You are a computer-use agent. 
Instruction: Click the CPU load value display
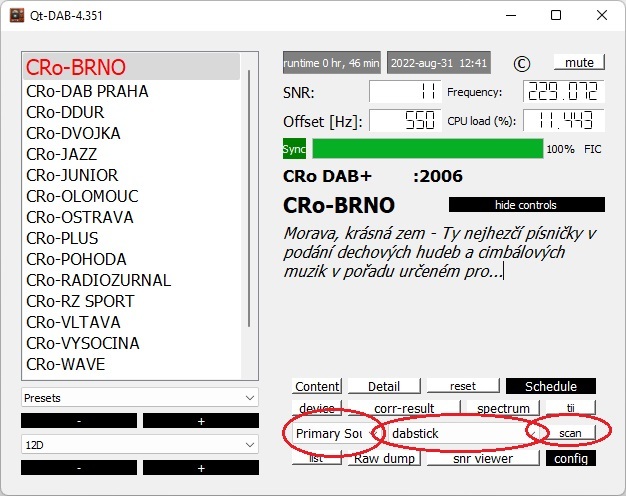point(564,120)
